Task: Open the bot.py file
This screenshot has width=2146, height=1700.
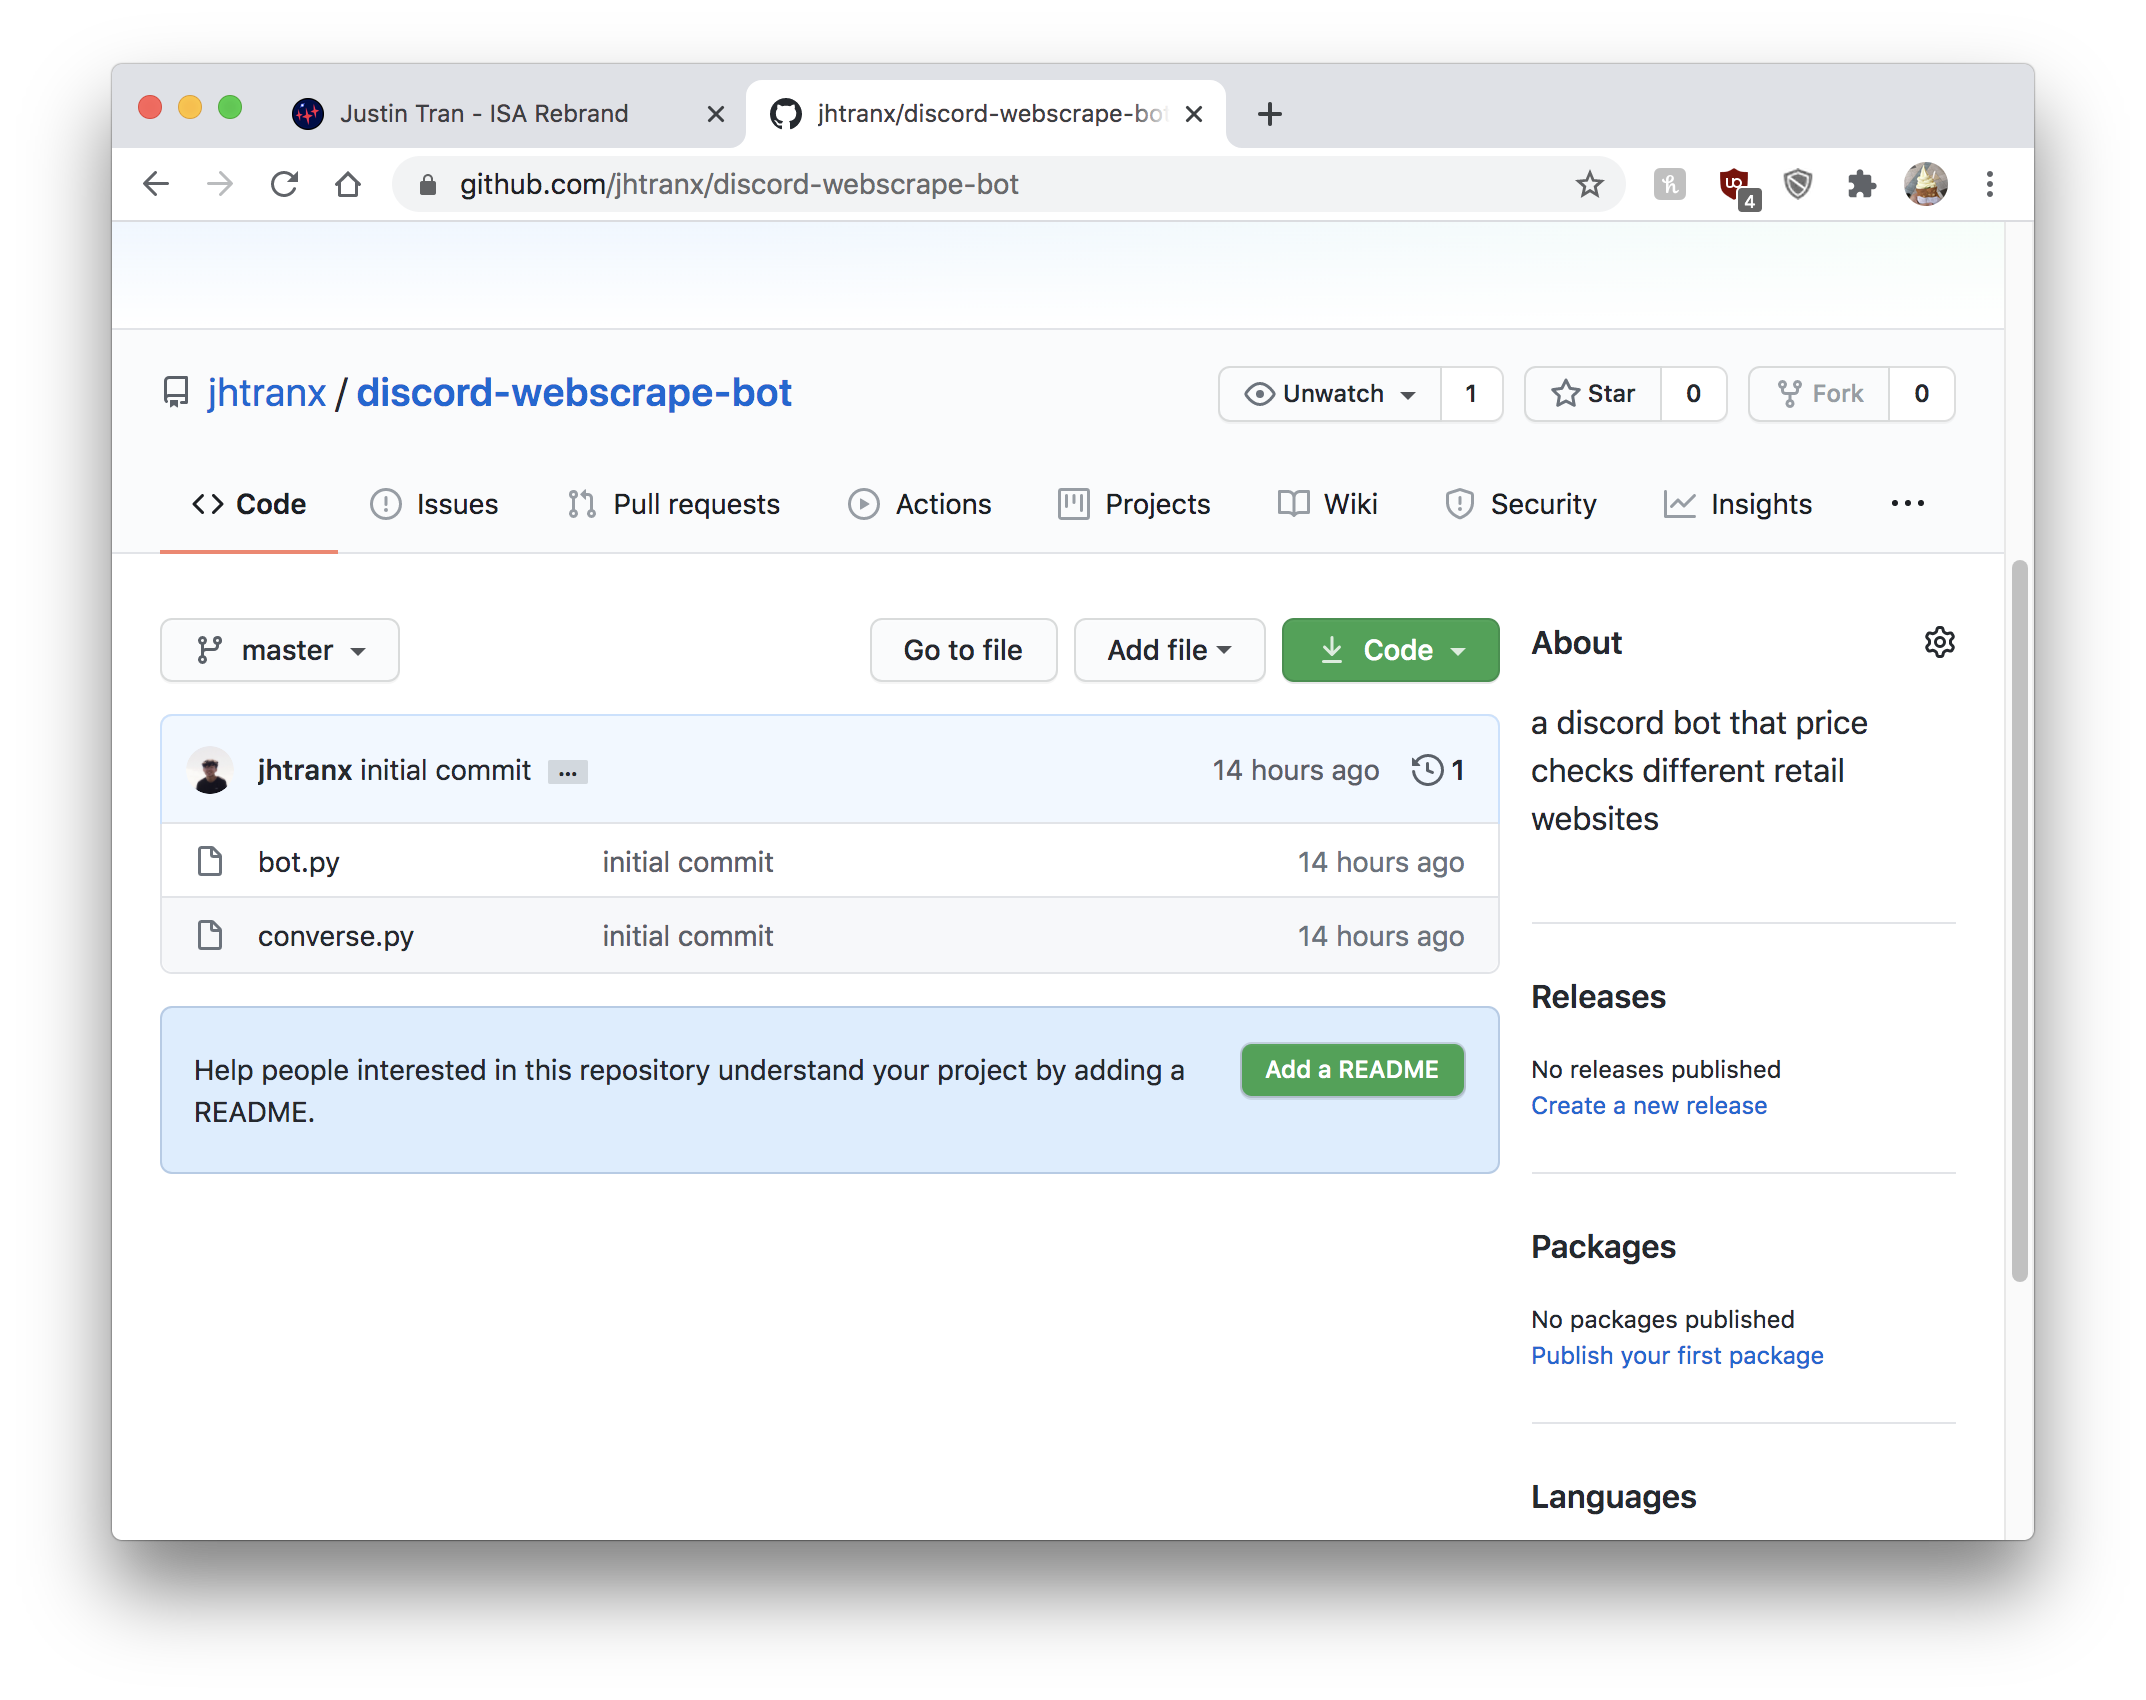Action: click(x=298, y=862)
